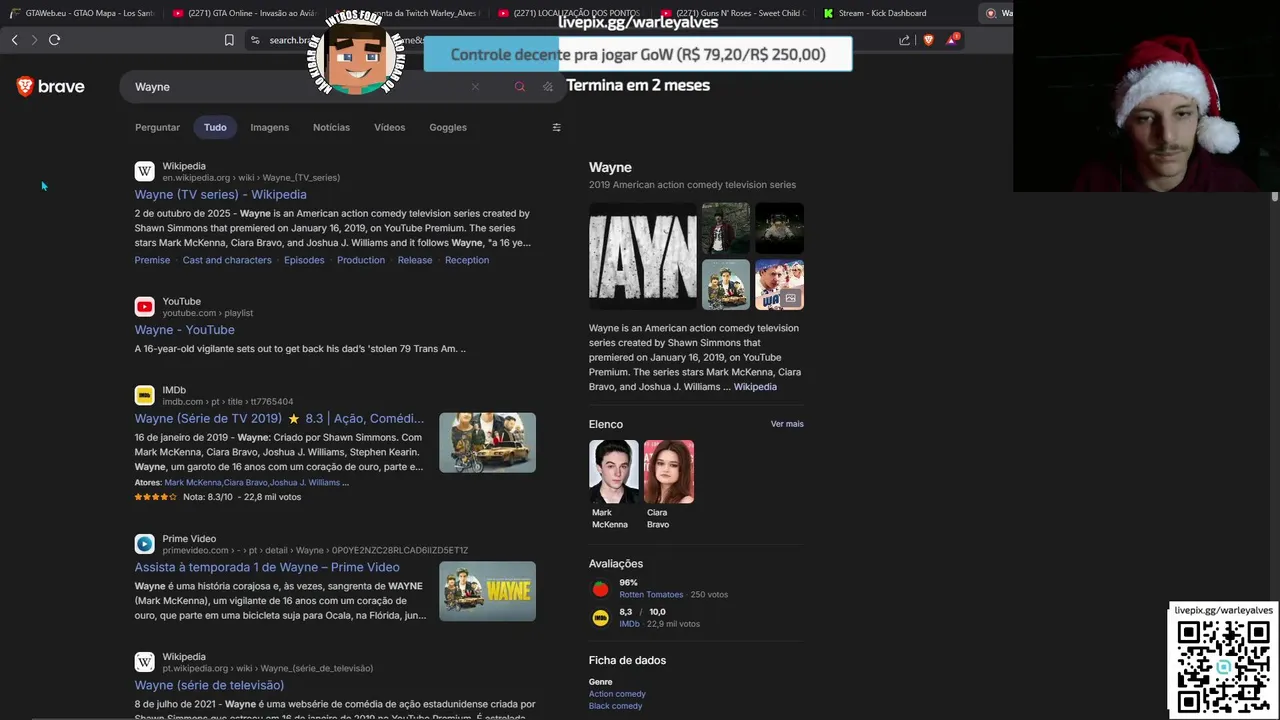Share this page via the share icon

[x=904, y=40]
